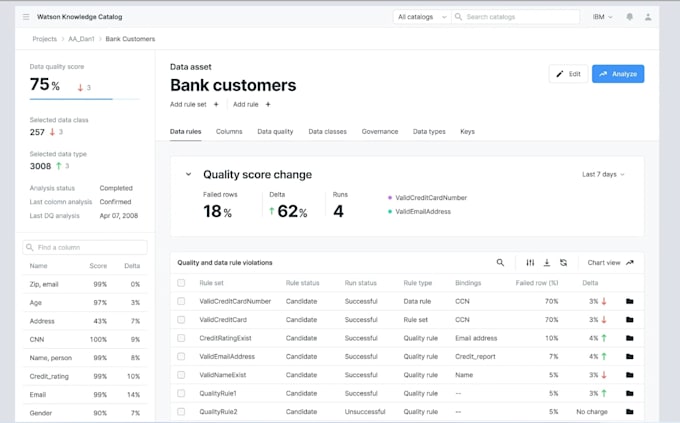Click the search catalogs magnifier icon
This screenshot has height=423, width=680.
point(458,17)
